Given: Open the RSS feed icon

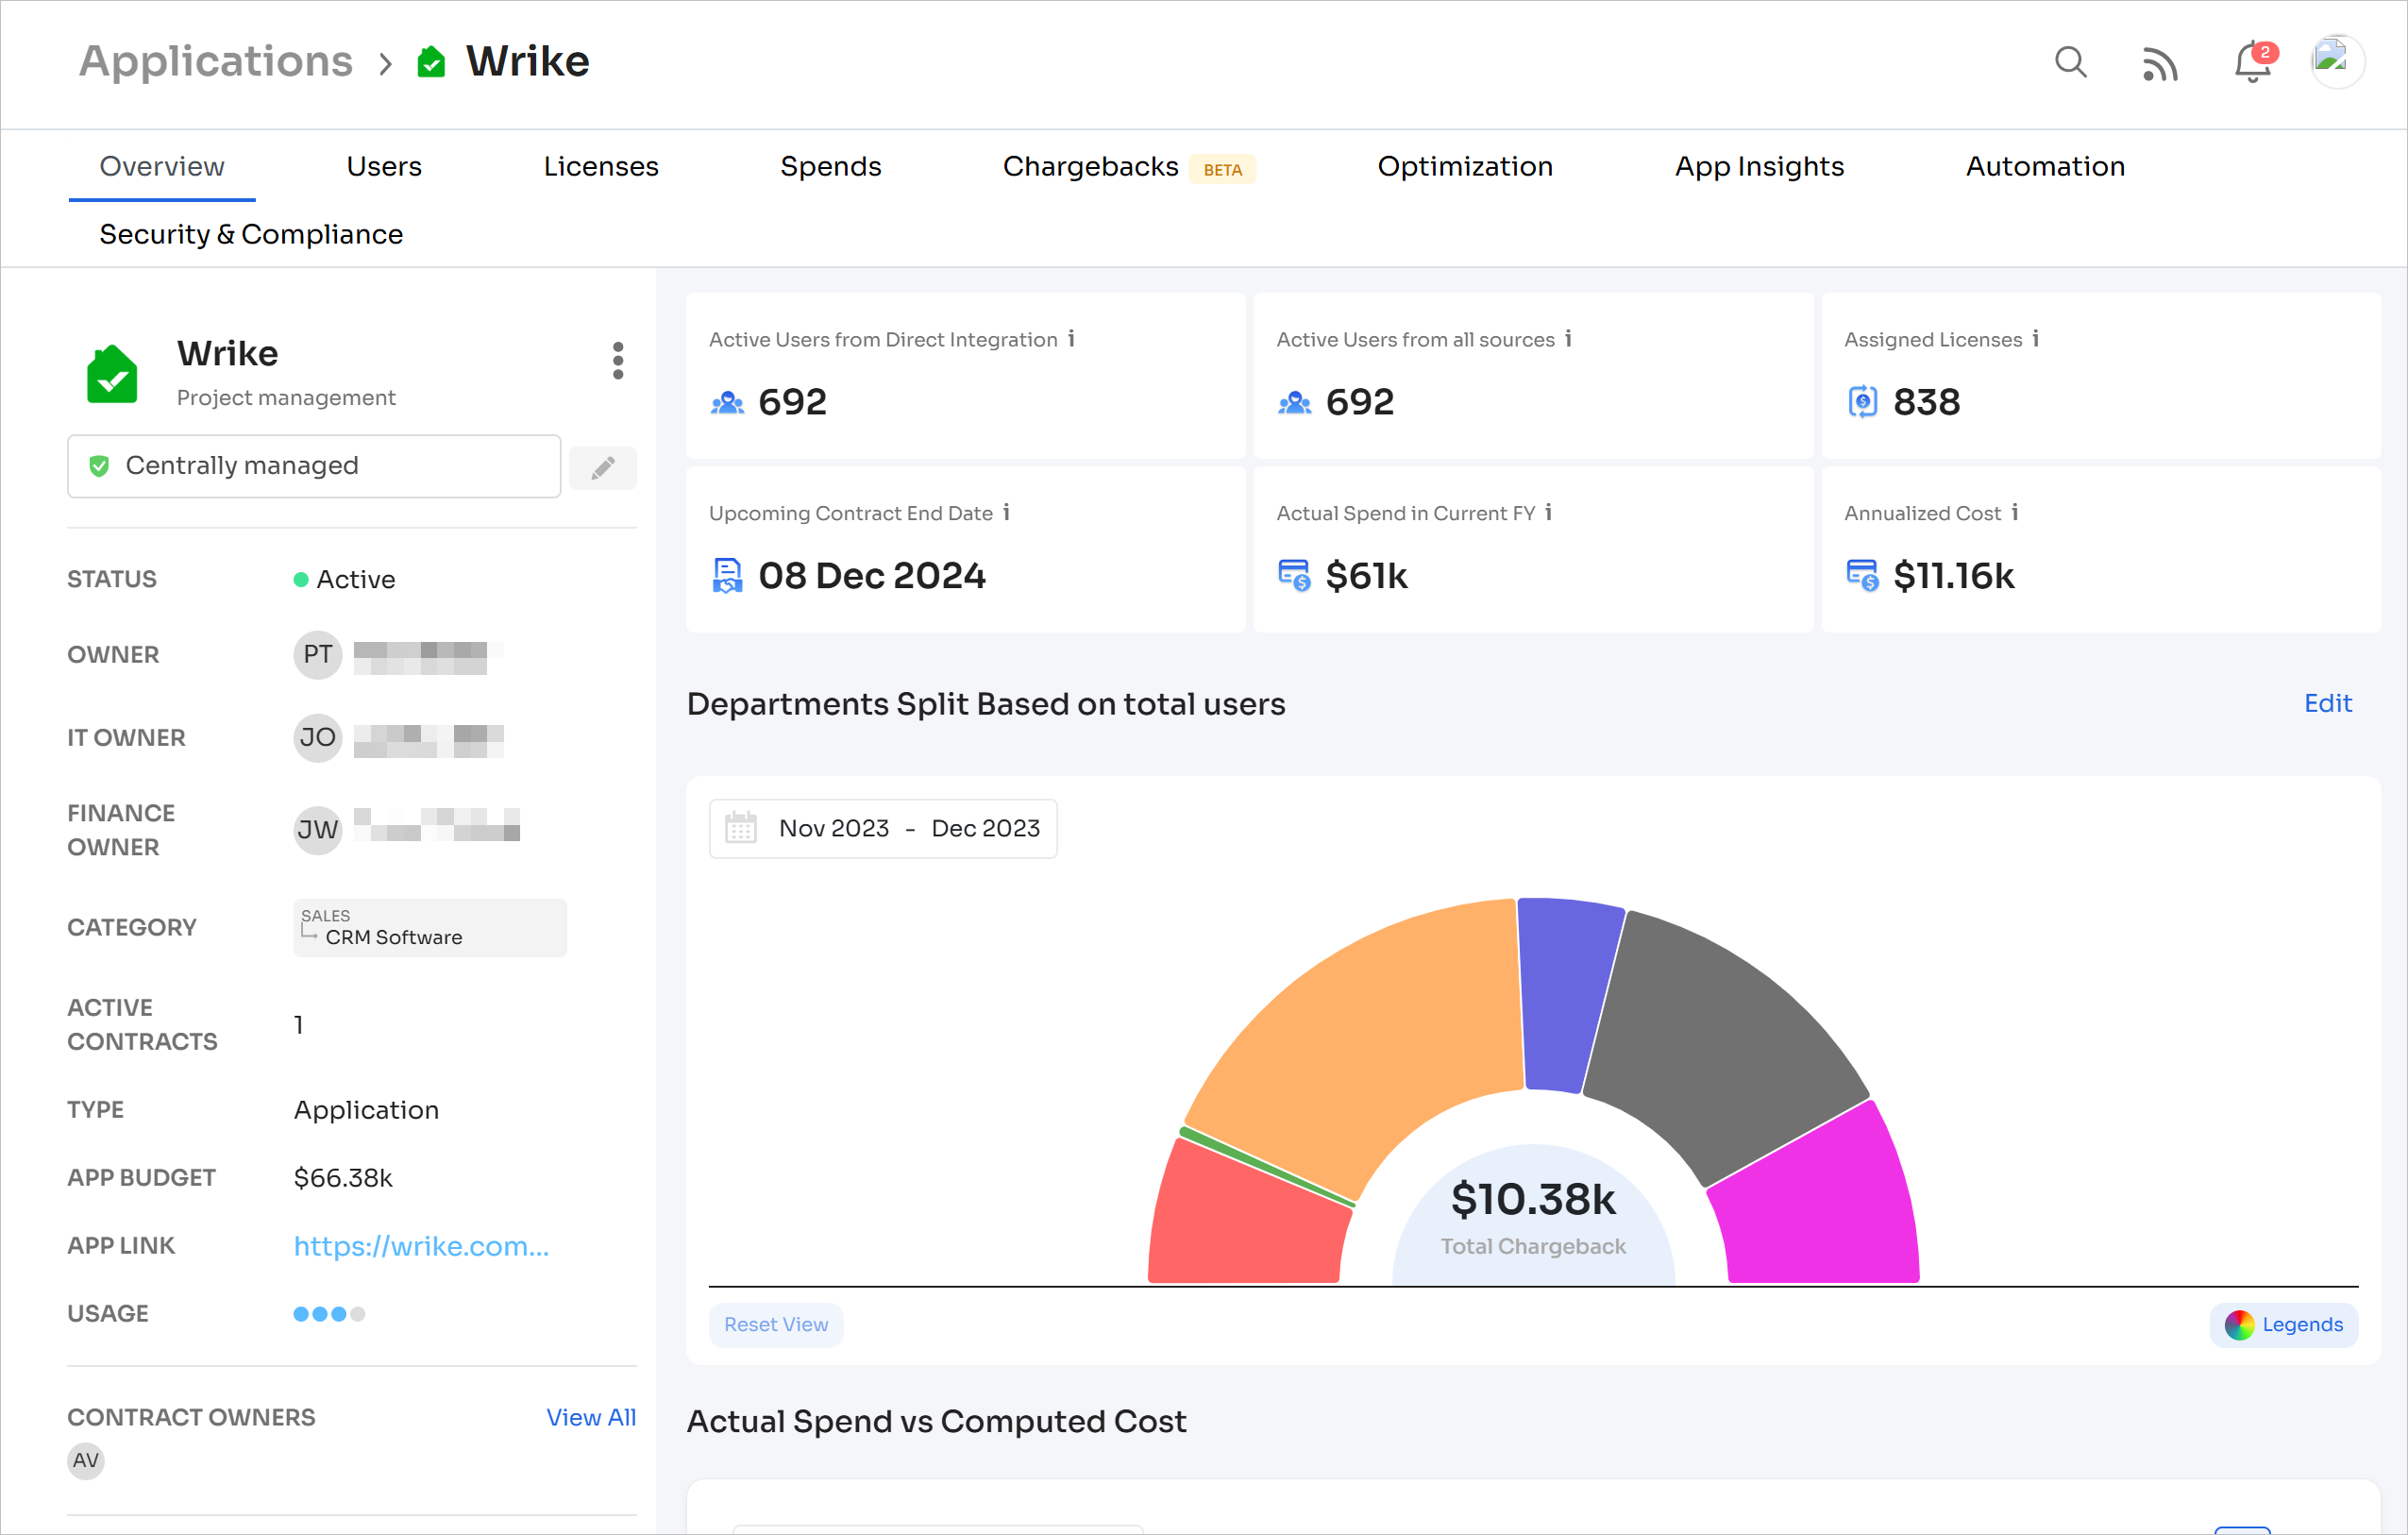Looking at the screenshot, I should coord(2159,64).
